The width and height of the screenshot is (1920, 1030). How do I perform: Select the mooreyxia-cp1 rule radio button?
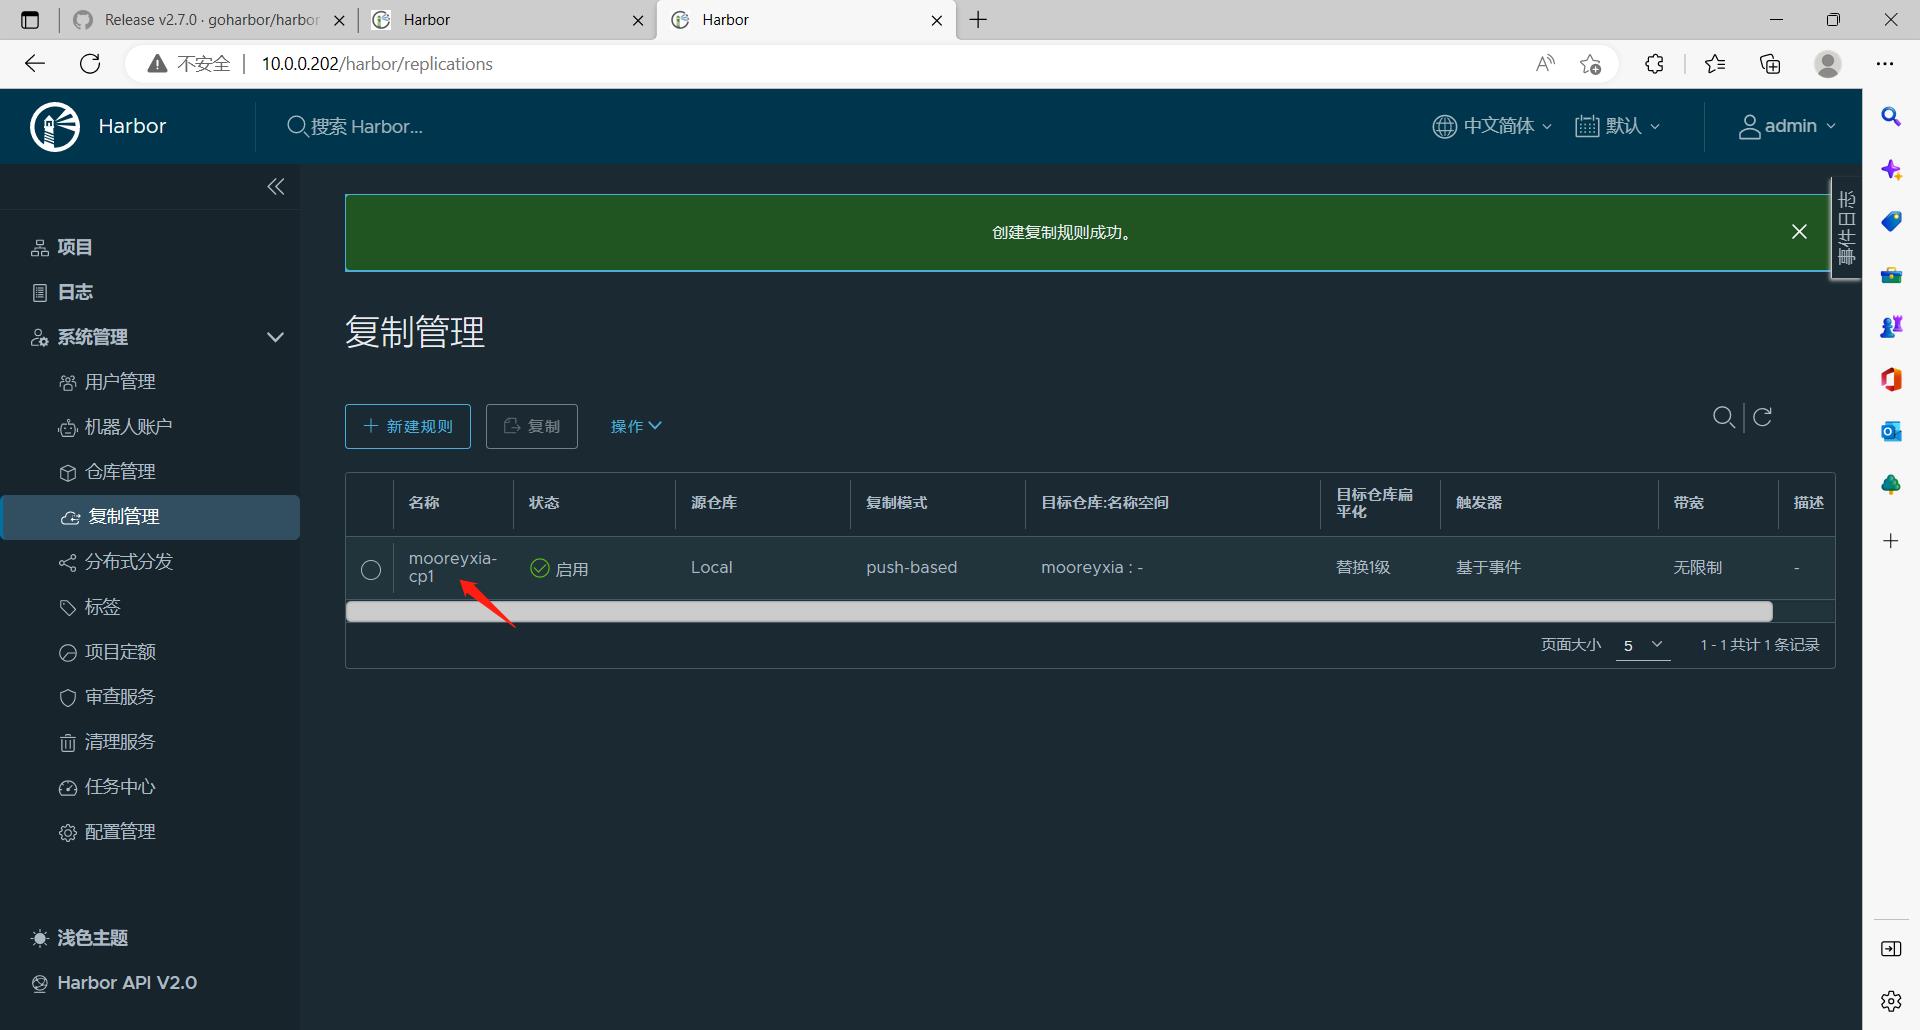[x=371, y=570]
